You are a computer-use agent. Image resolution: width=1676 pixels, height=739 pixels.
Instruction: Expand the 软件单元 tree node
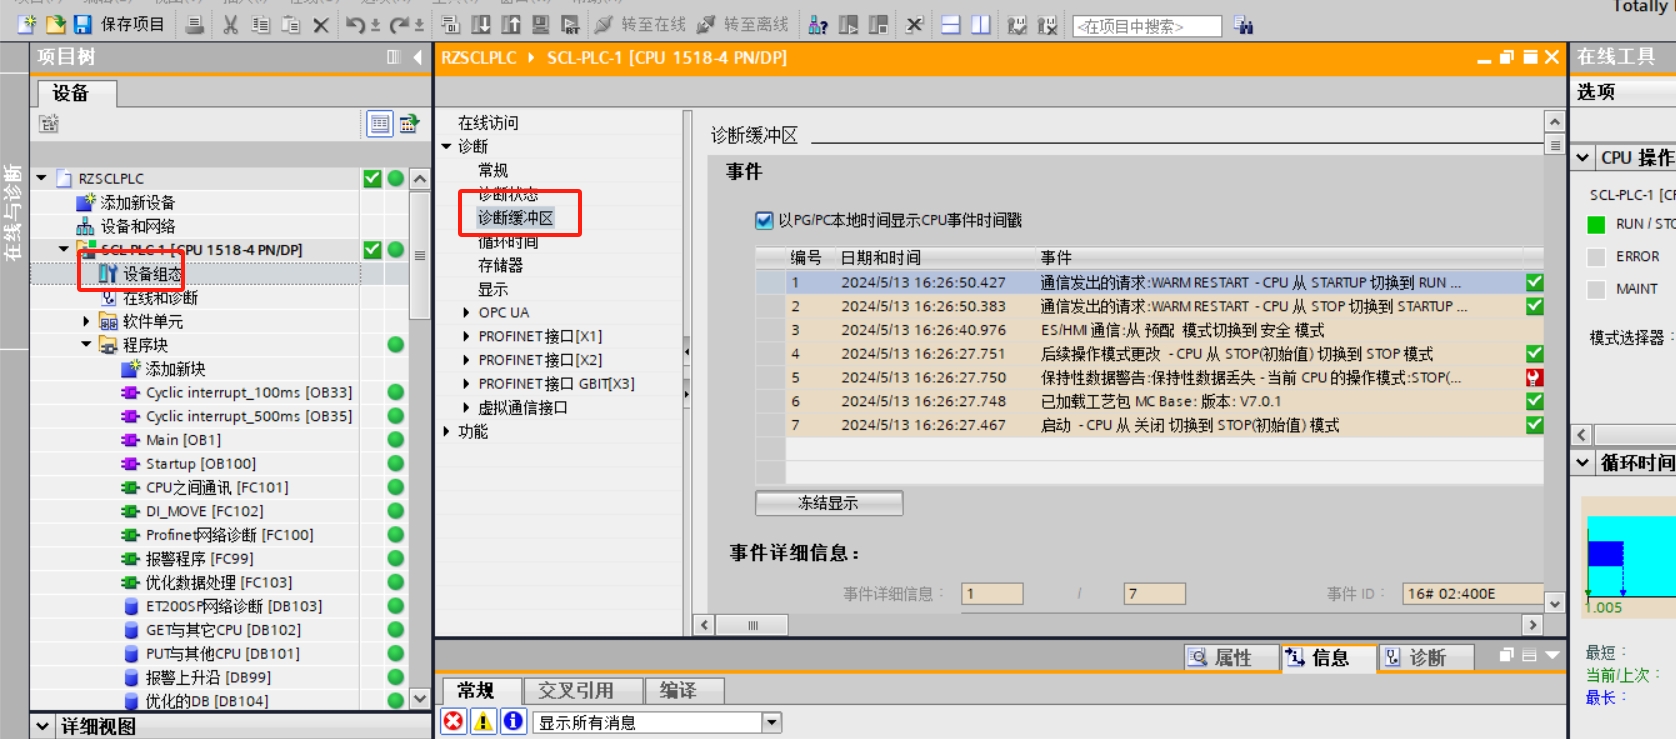pos(87,322)
